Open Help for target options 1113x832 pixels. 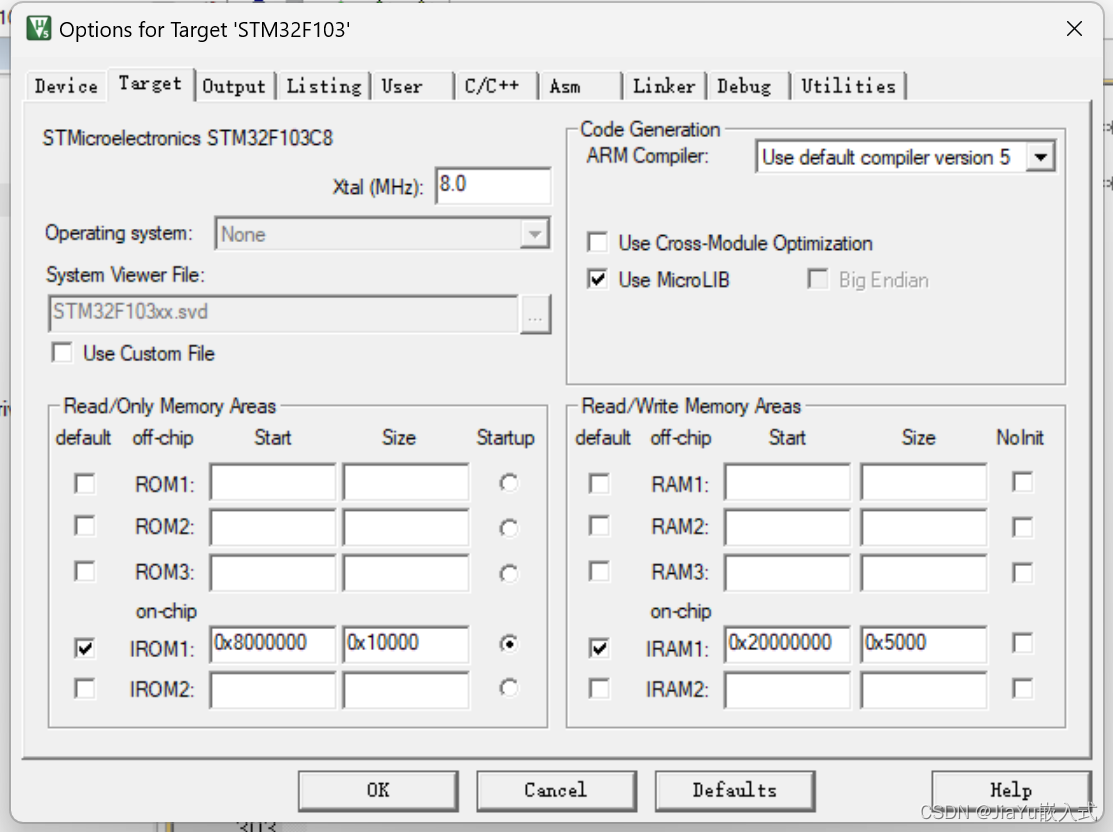(1011, 790)
